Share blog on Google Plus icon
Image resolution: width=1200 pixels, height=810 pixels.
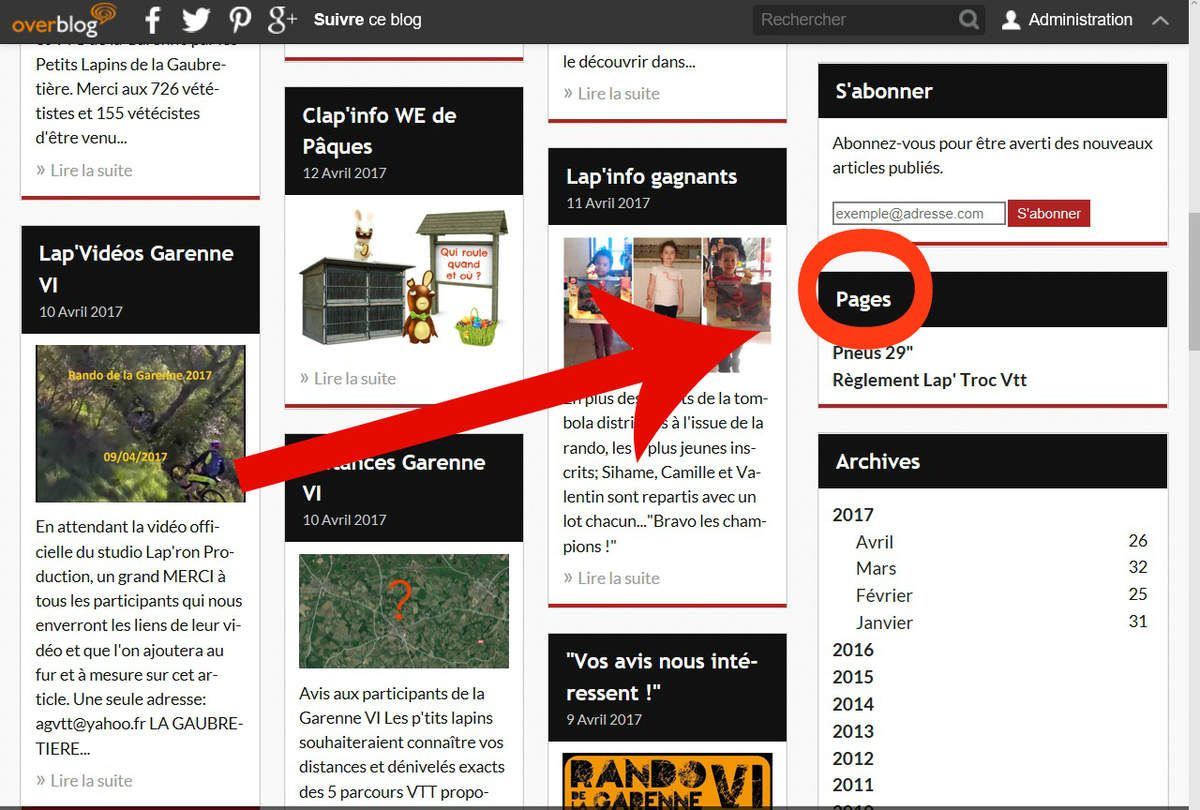(x=283, y=19)
